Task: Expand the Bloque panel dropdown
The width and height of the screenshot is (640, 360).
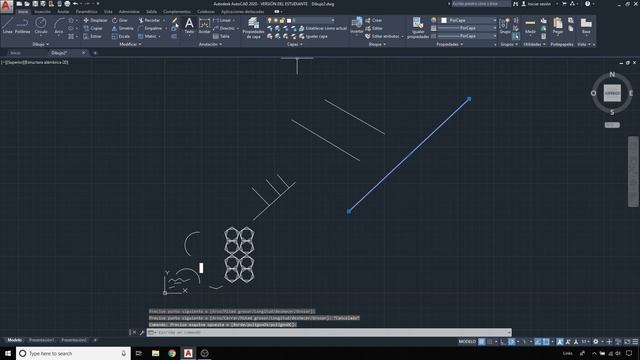Action: 377,44
